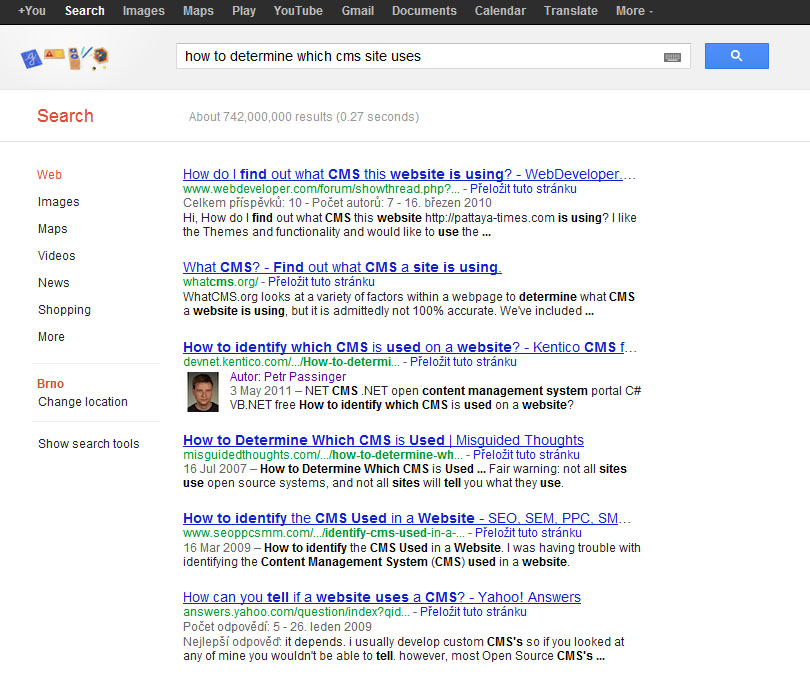Image resolution: width=810 pixels, height=676 pixels.
Task: Click the '16 Mar 2009' snippet date
Action: [x=217, y=548]
